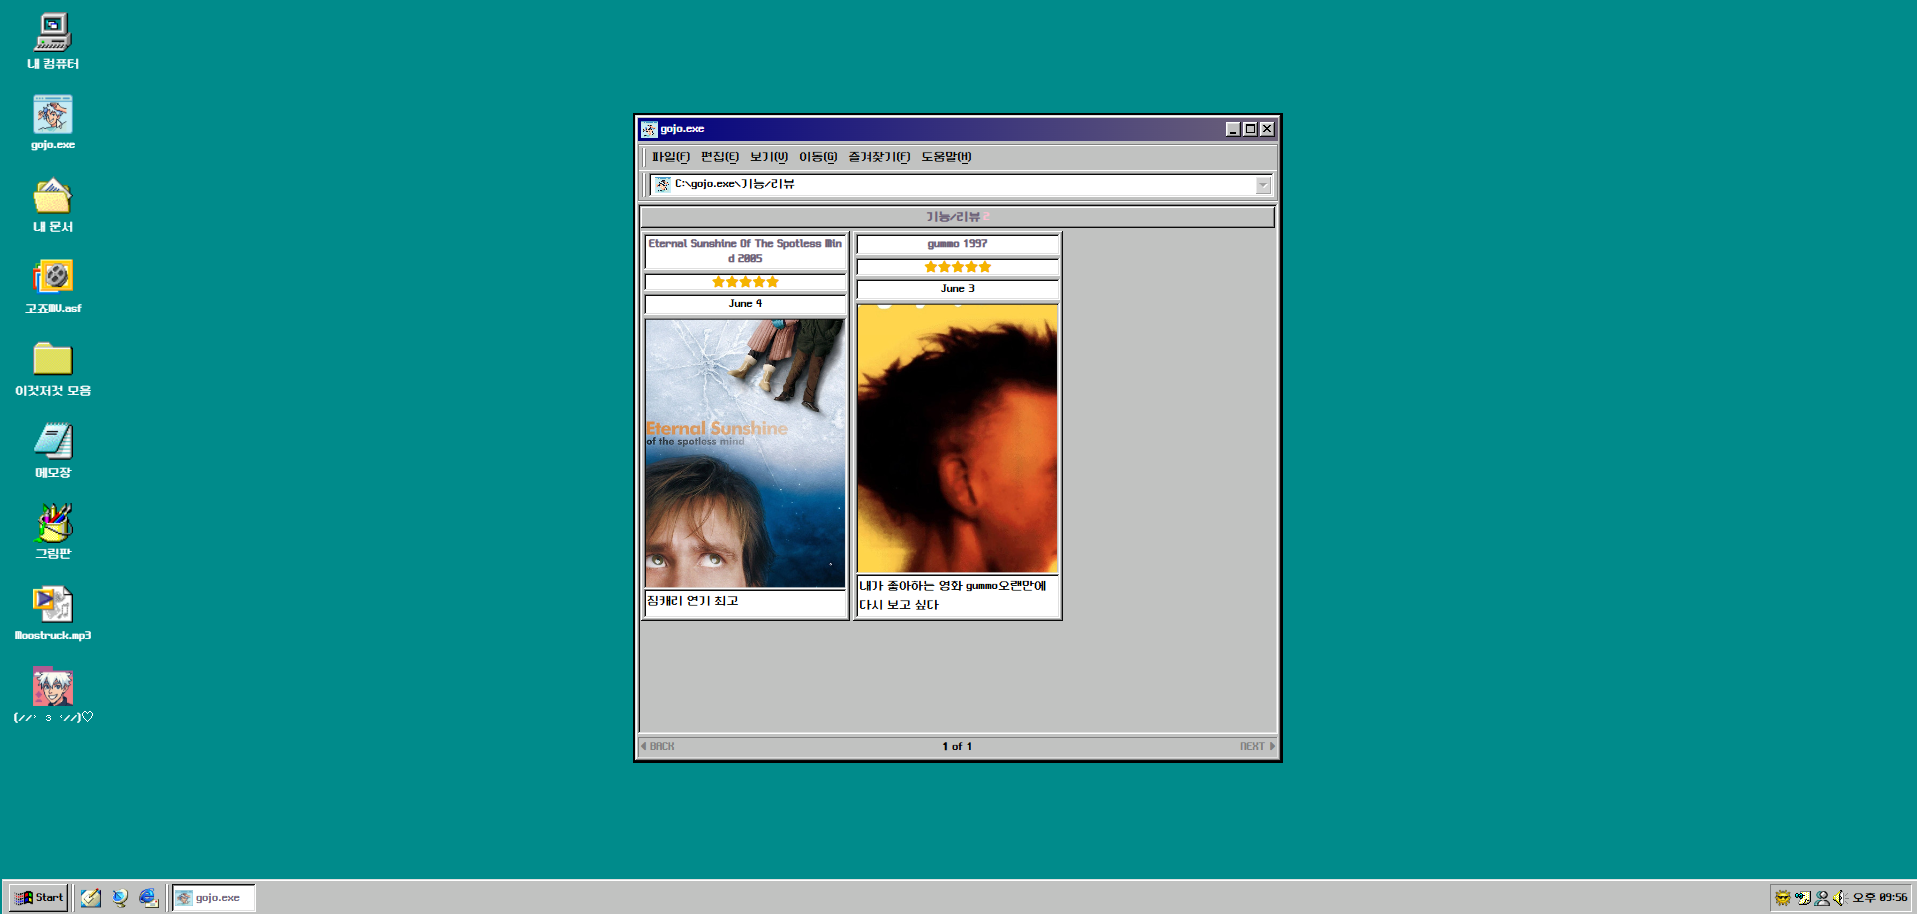Click the star rating under gummo 1997

[x=957, y=267]
